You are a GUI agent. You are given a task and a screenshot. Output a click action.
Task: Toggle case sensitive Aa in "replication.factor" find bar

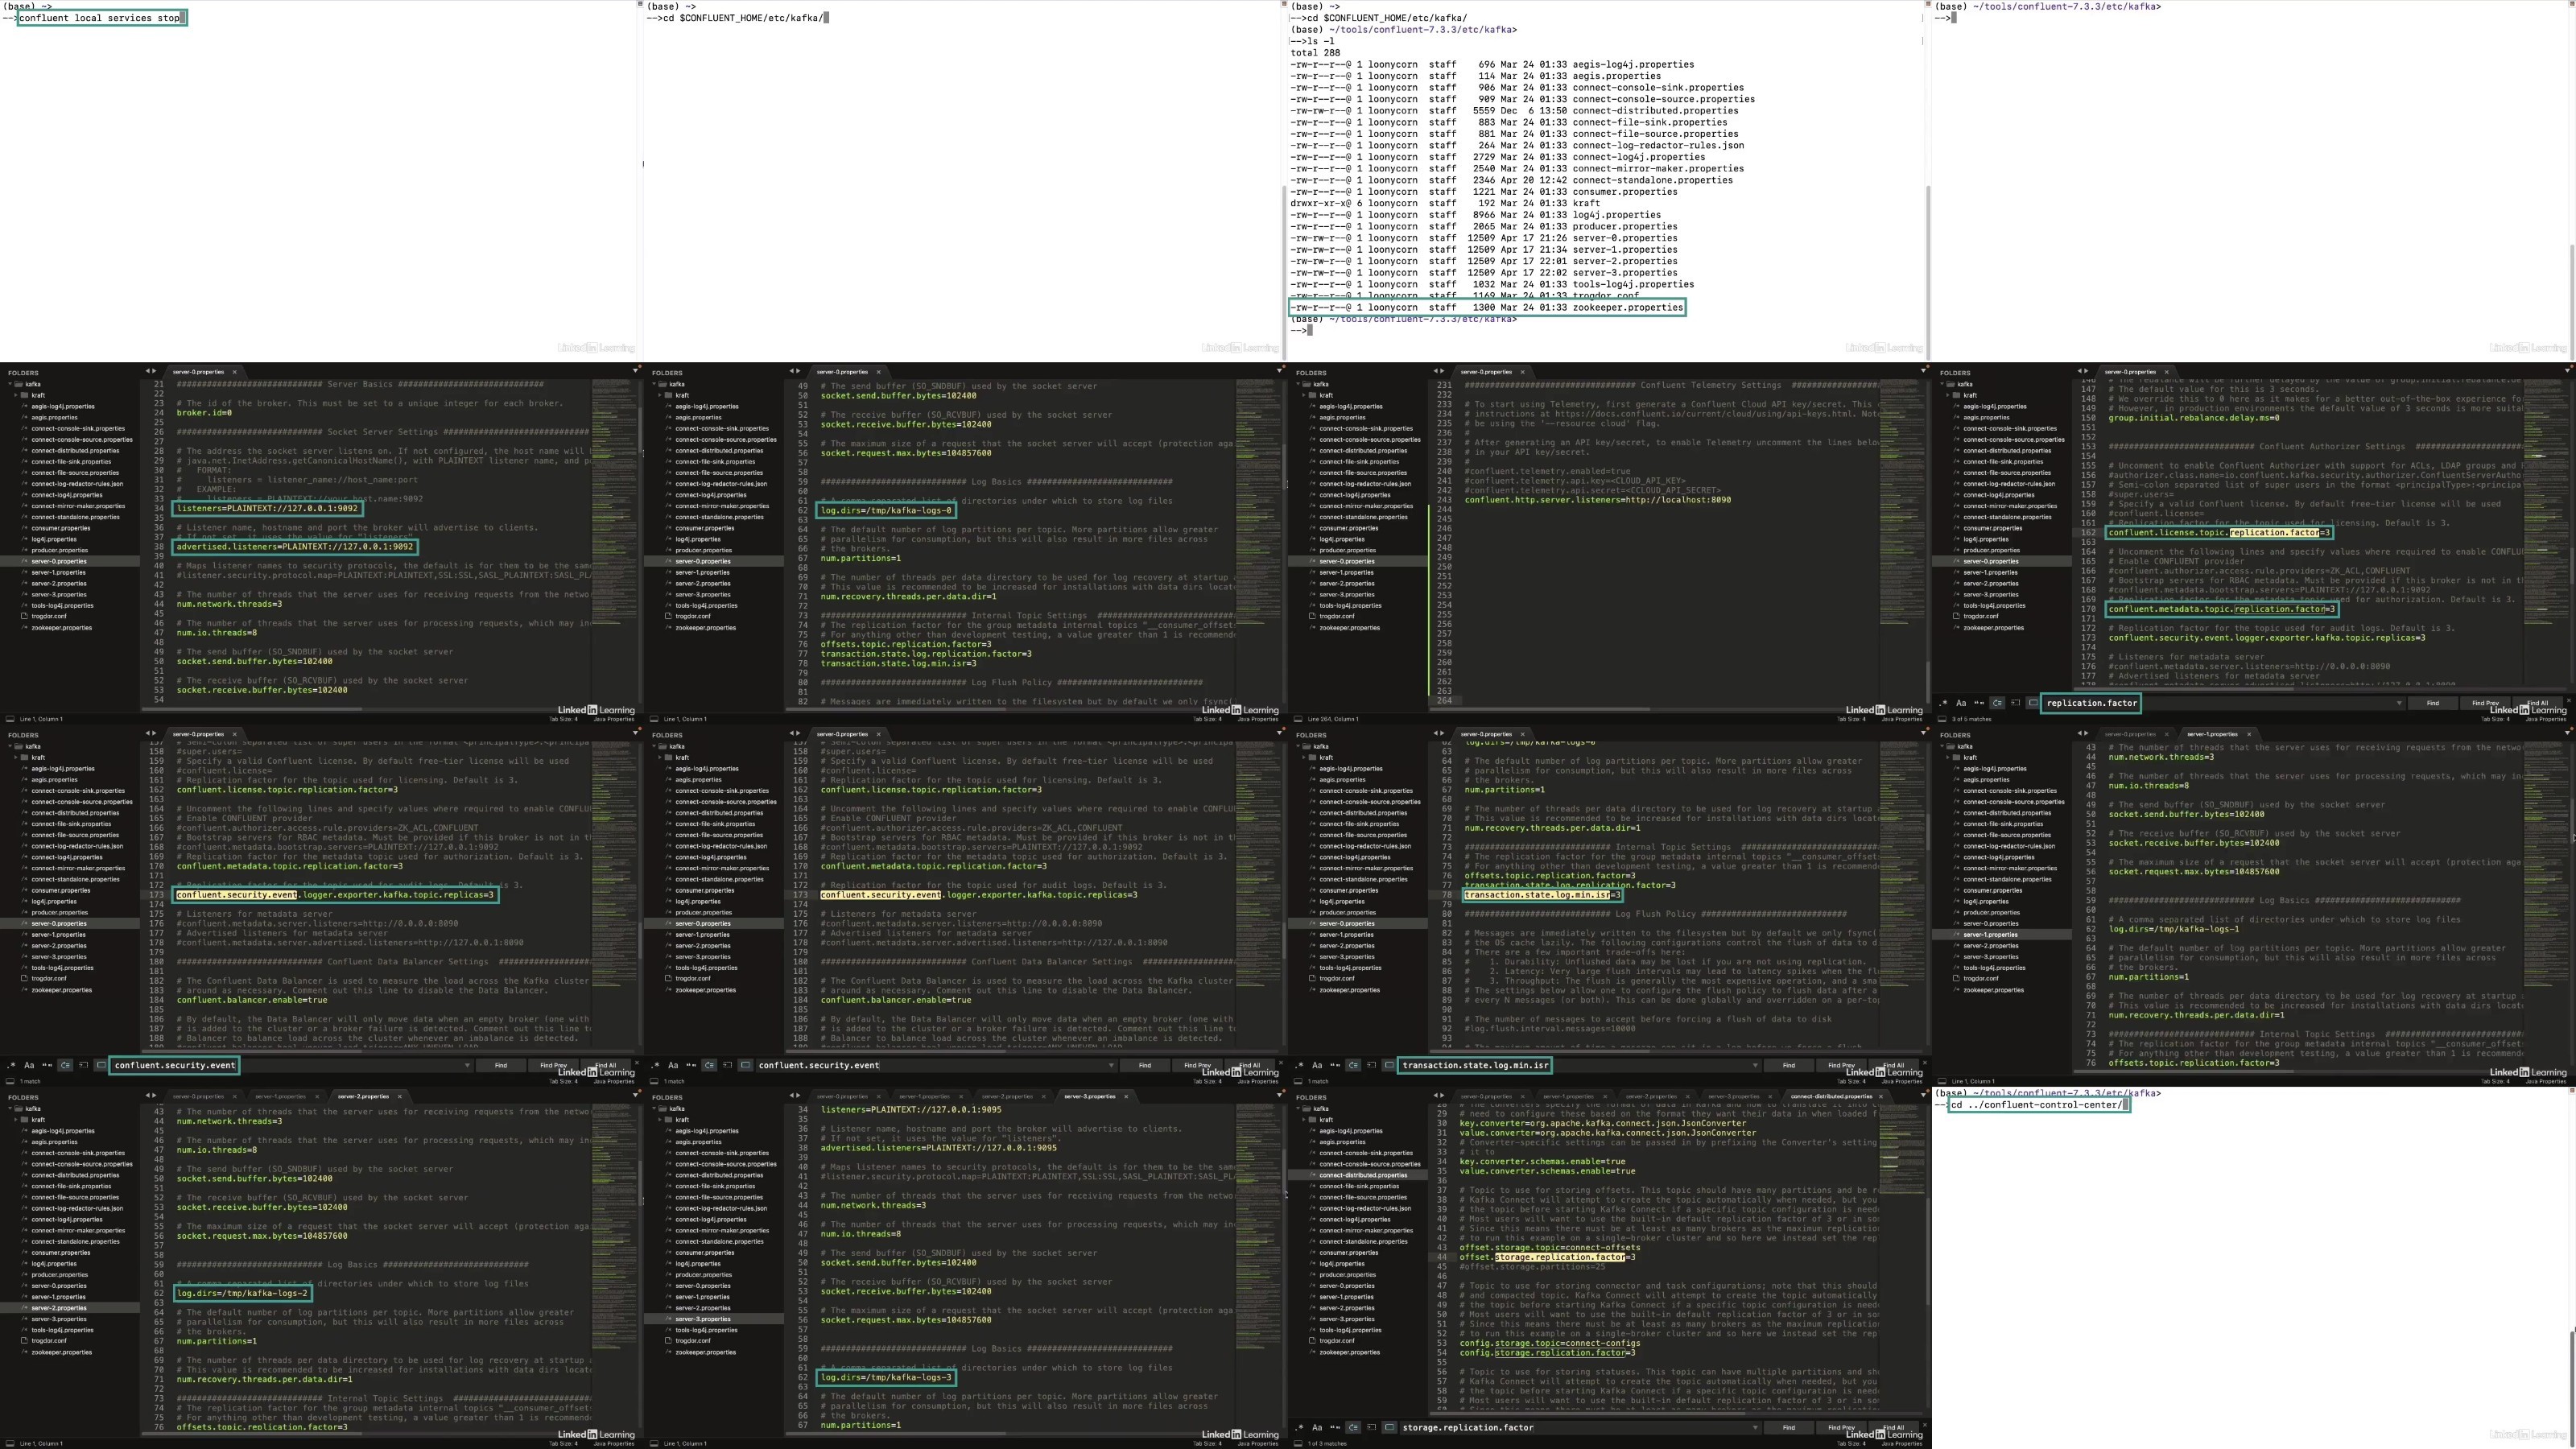1961,703
